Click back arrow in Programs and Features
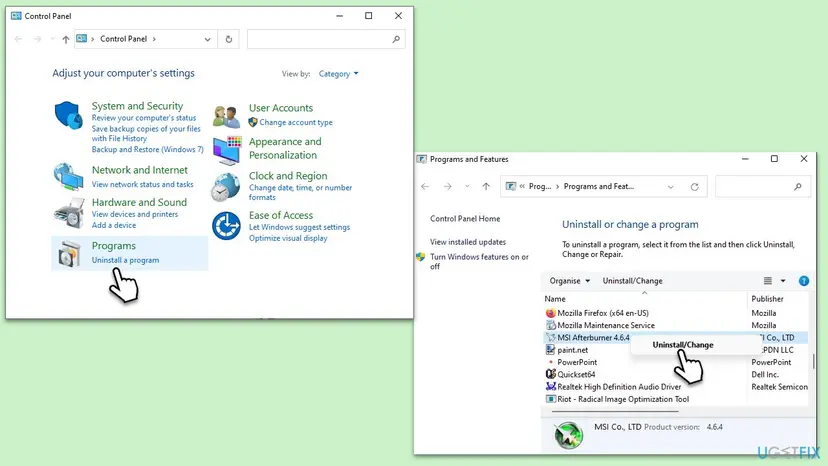This screenshot has height=466, width=828. [425, 187]
